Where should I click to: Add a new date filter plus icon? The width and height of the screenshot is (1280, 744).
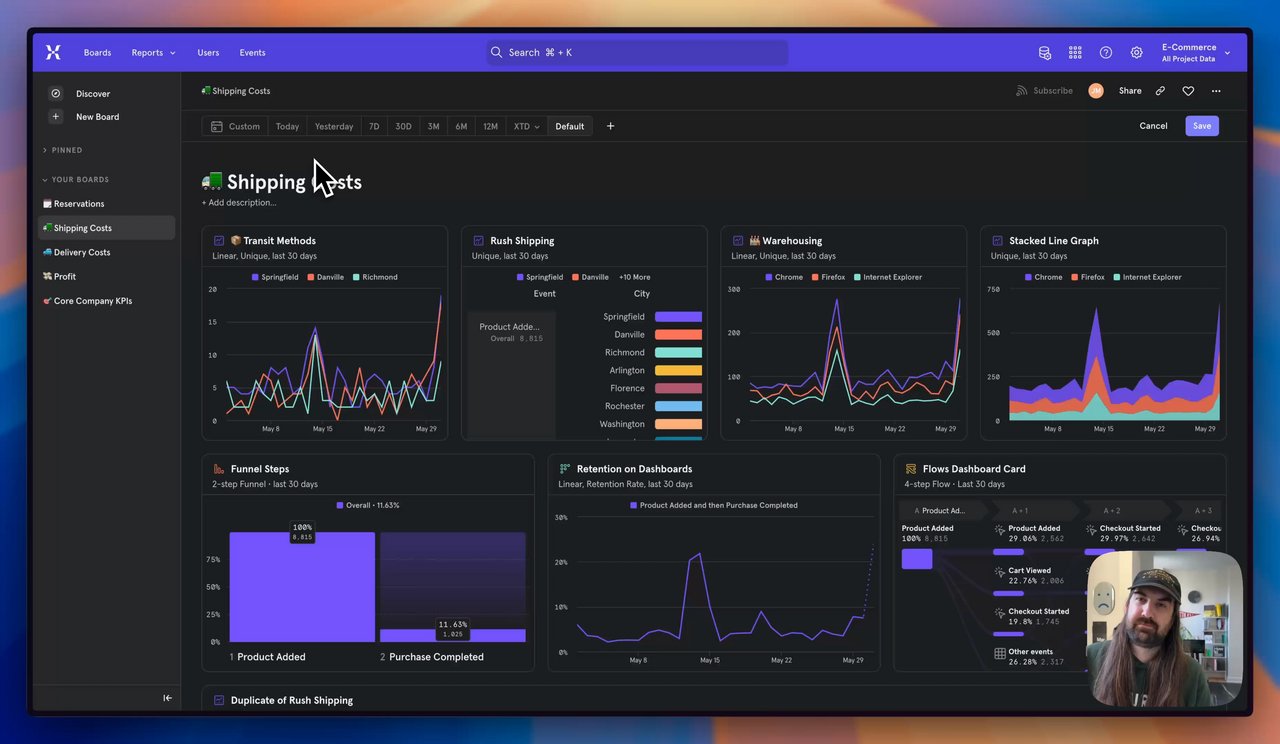(611, 126)
